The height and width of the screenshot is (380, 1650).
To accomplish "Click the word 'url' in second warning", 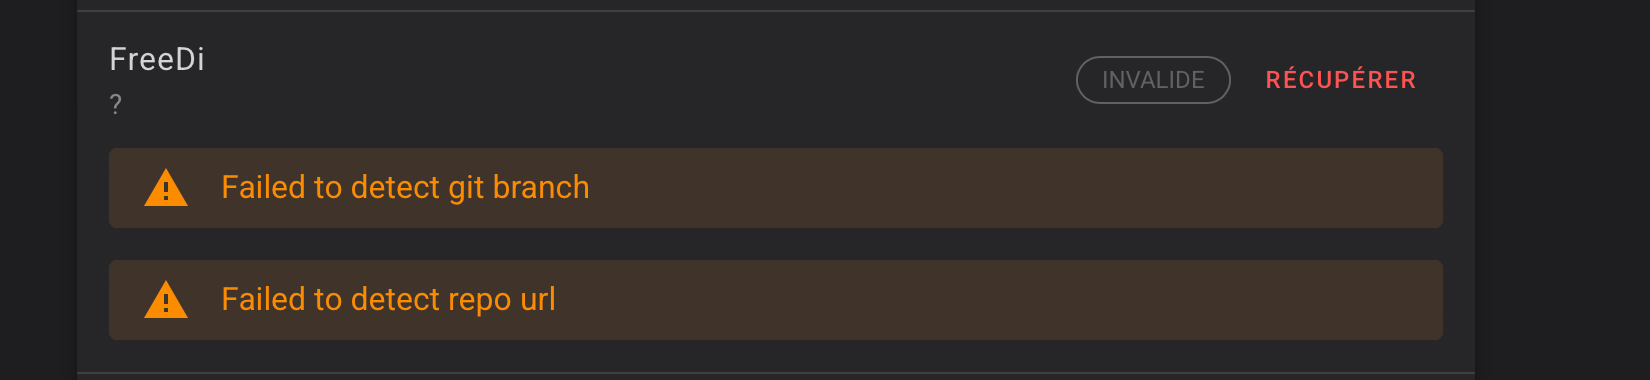I will point(538,299).
